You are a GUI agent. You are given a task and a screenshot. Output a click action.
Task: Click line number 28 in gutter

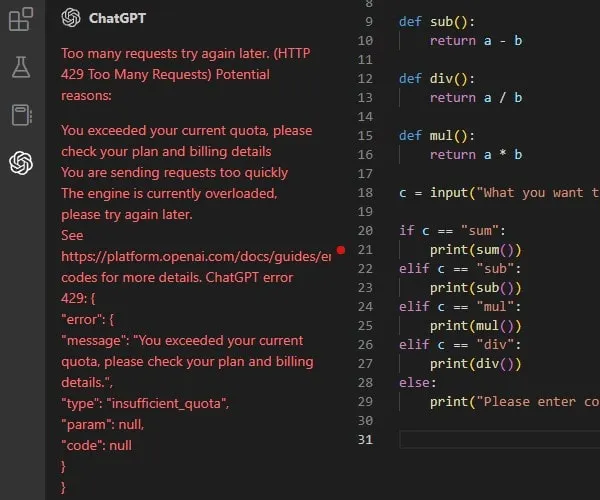point(365,382)
